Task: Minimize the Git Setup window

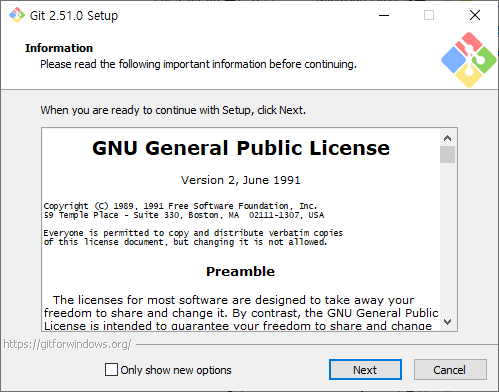Action: pos(384,15)
